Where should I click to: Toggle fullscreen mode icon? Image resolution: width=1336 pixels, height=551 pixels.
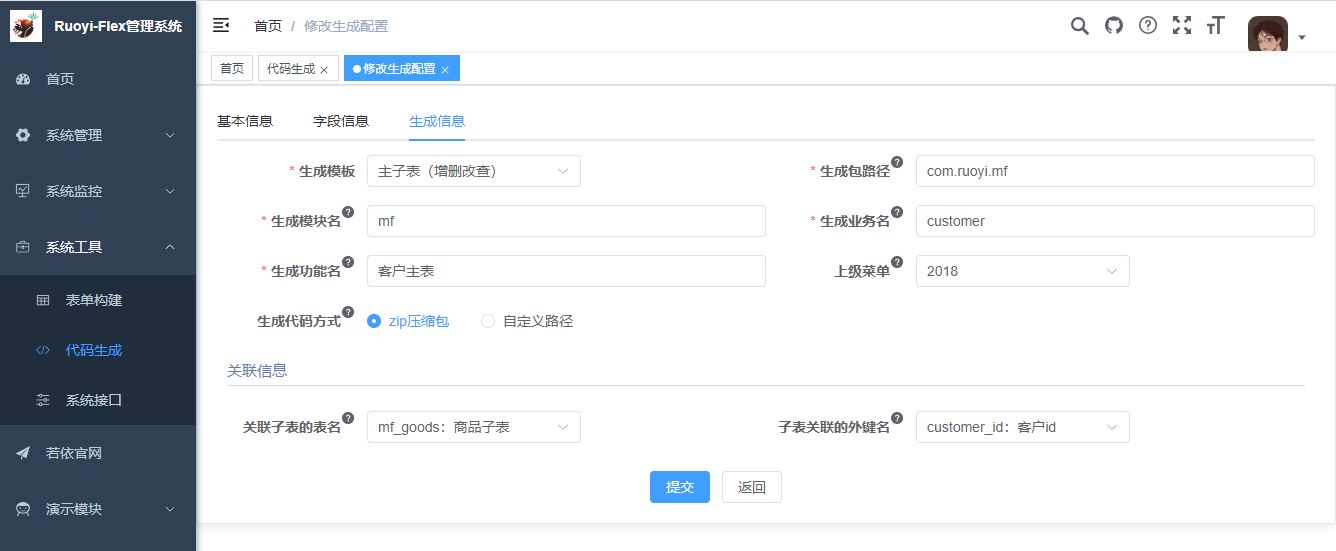pos(1182,26)
